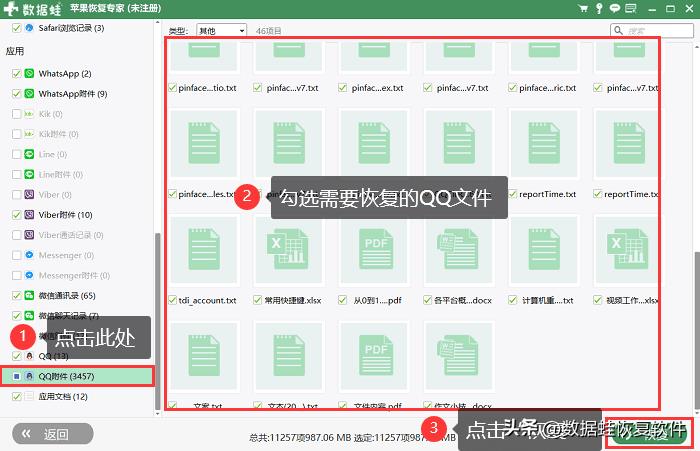Image resolution: width=700 pixels, height=451 pixels.
Task: Click the WhatsApp附件 (9) icon
Action: click(29, 93)
